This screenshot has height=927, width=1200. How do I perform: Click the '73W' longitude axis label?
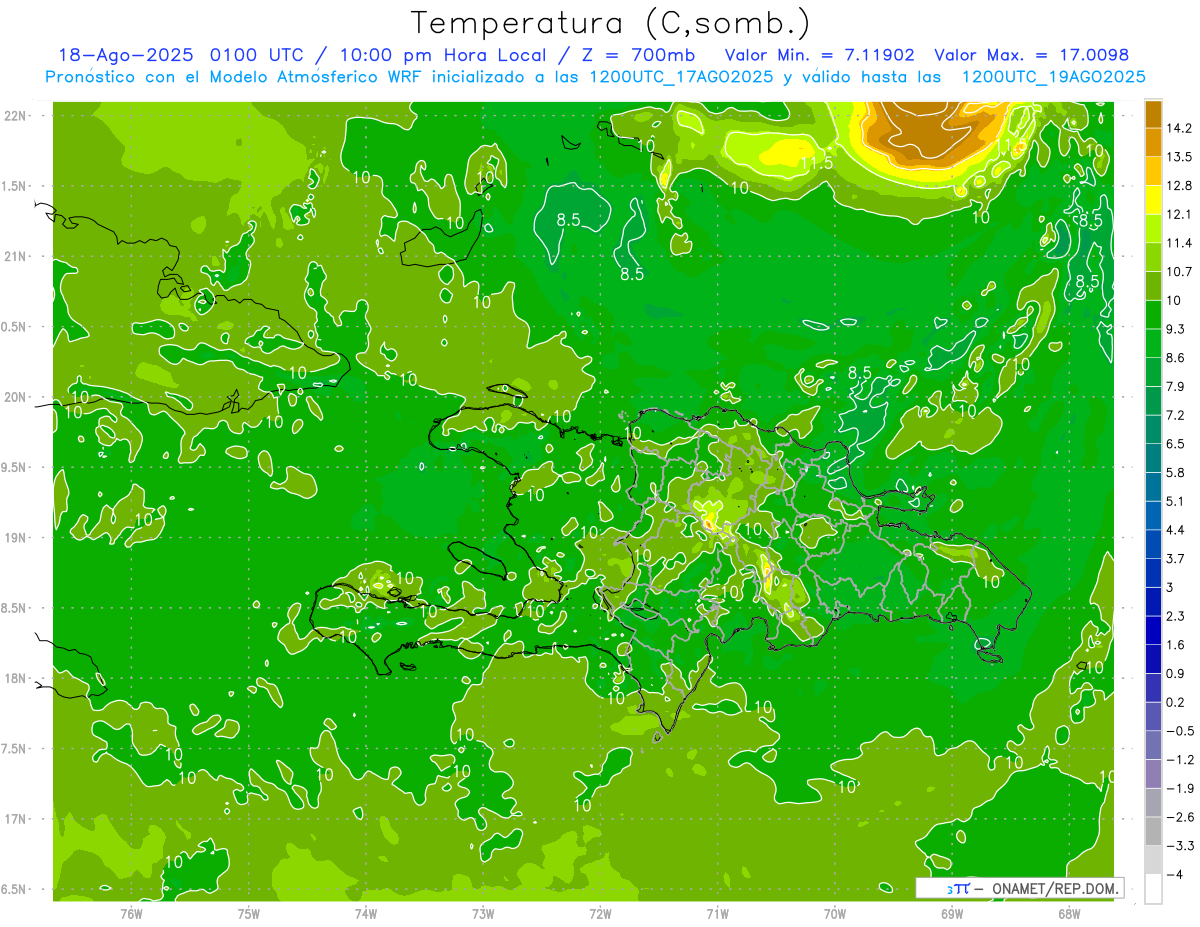click(482, 913)
